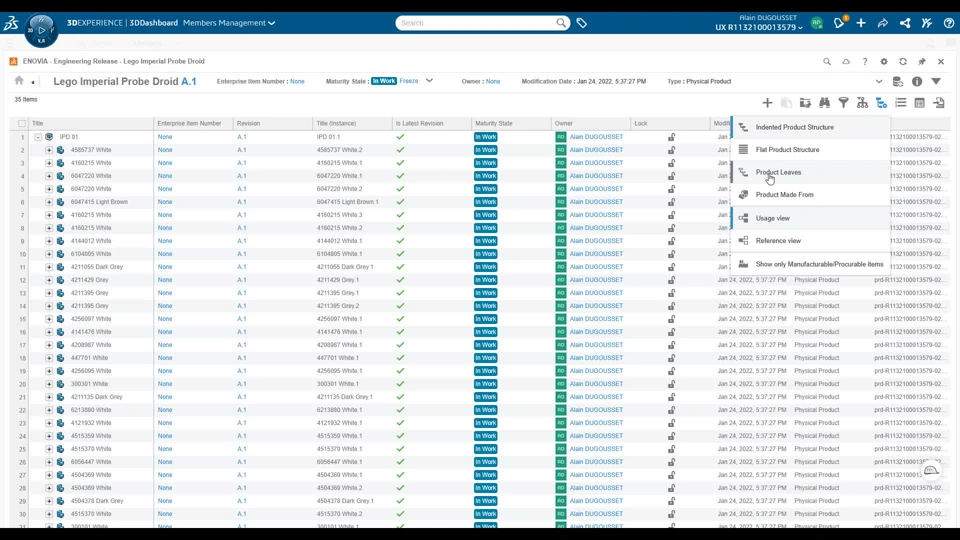Switch to Reference view
Viewport: 960px width, 540px height.
pyautogui.click(x=811, y=241)
